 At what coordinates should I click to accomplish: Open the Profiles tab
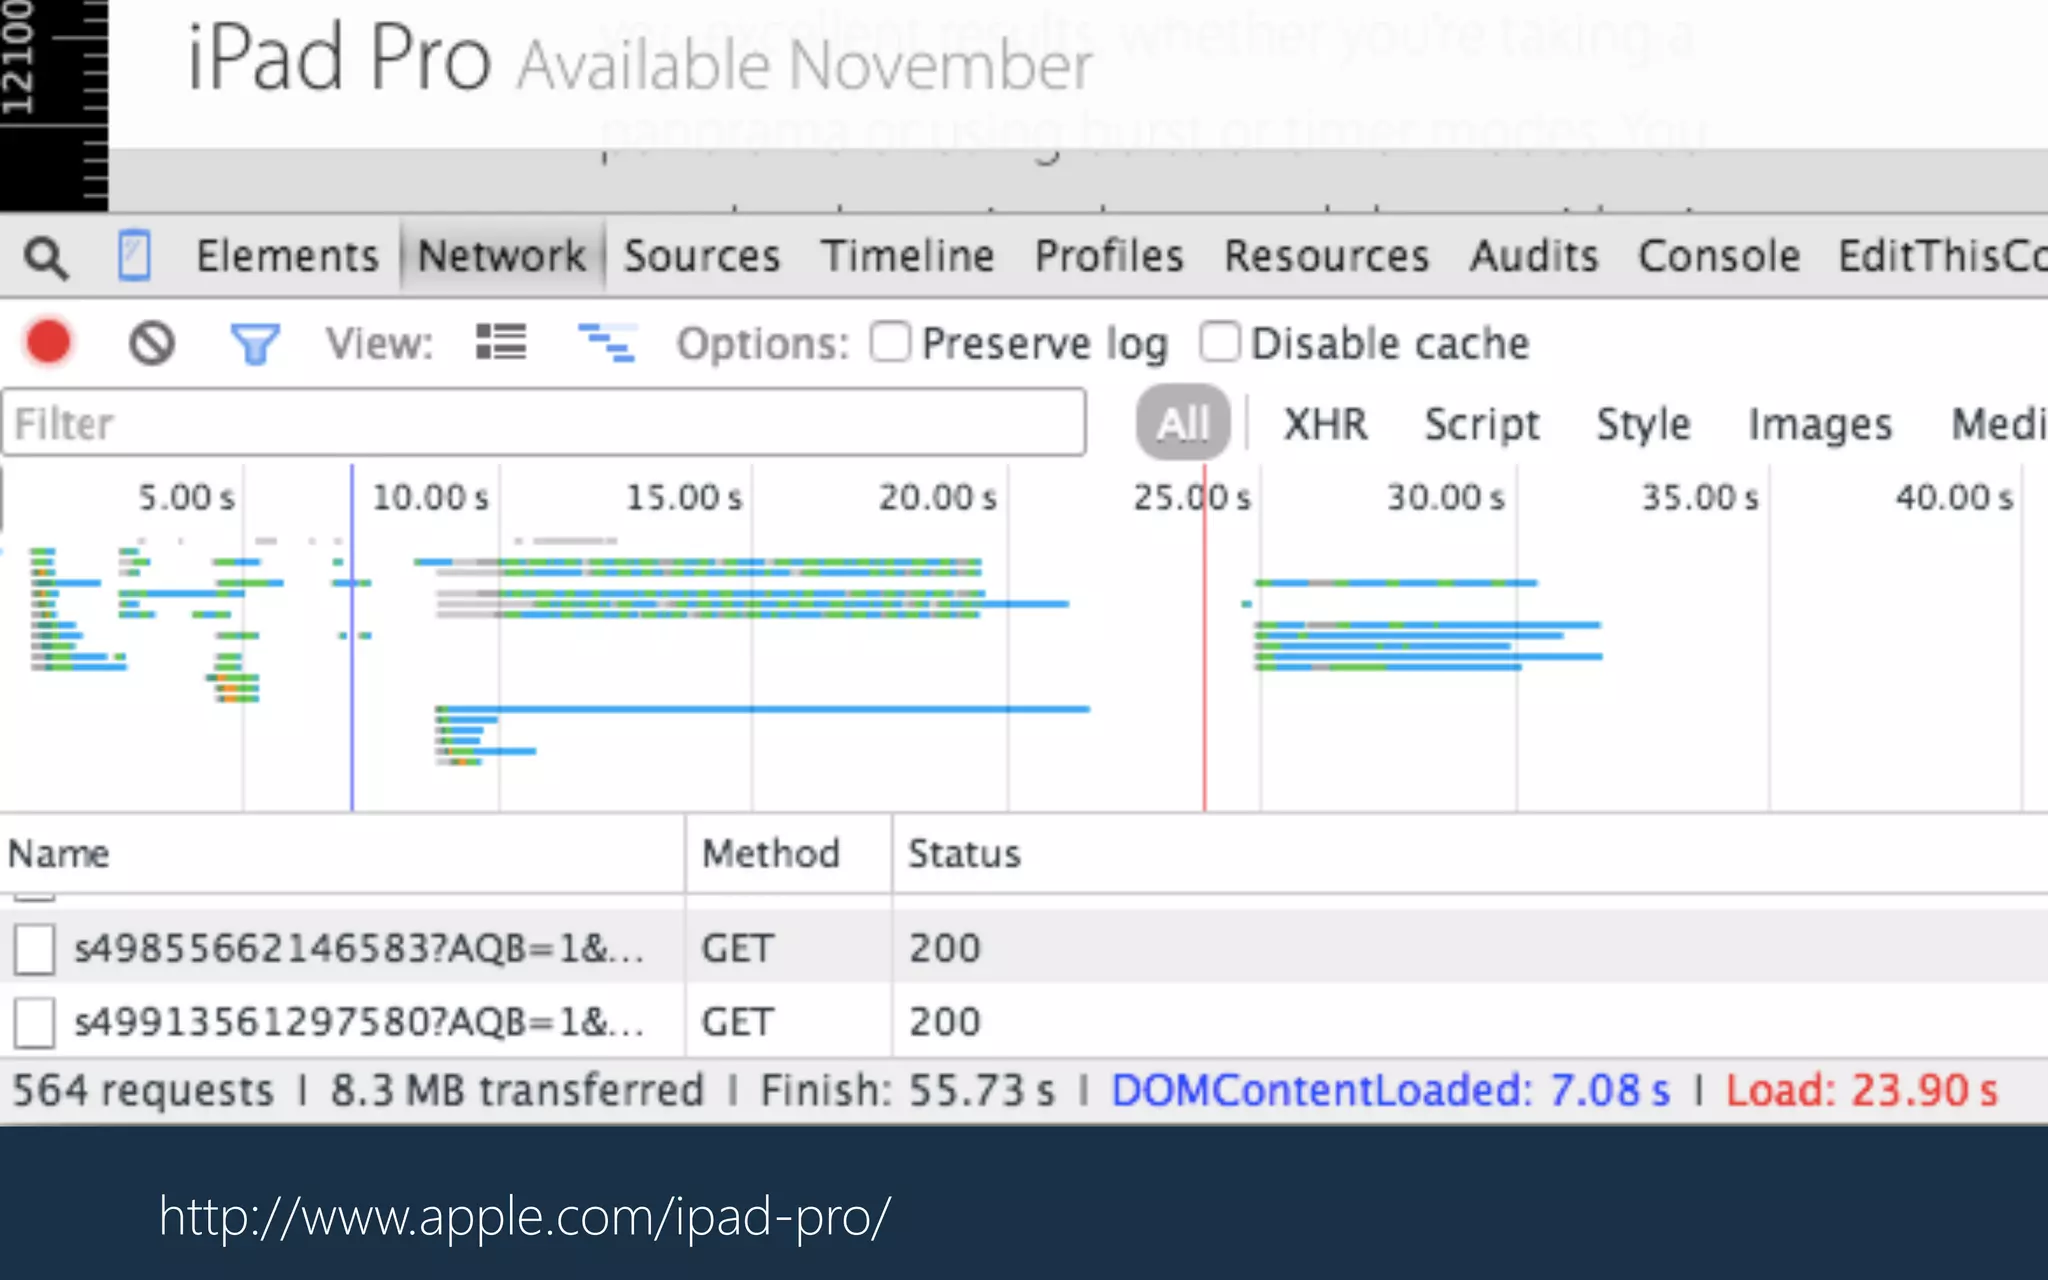coord(1109,256)
